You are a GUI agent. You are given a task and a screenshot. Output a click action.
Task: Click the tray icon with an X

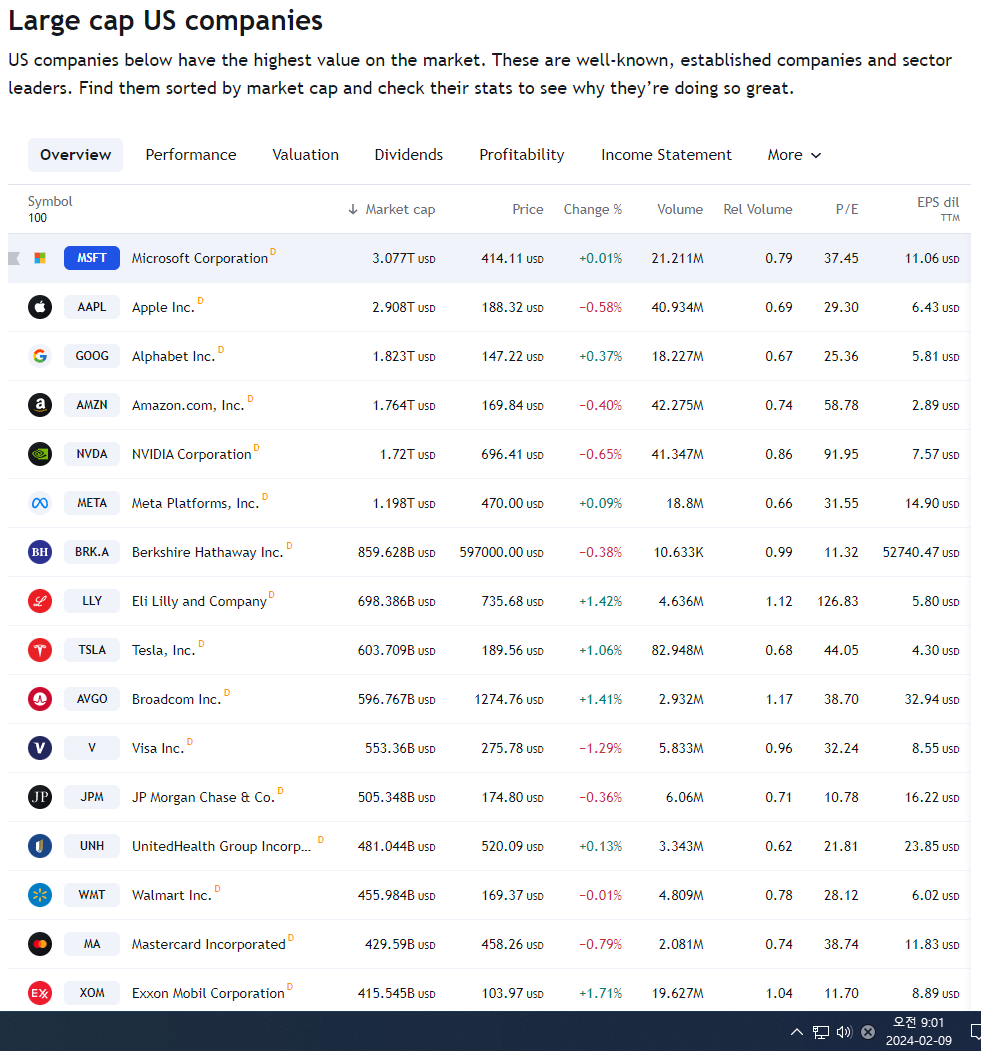pos(868,1032)
